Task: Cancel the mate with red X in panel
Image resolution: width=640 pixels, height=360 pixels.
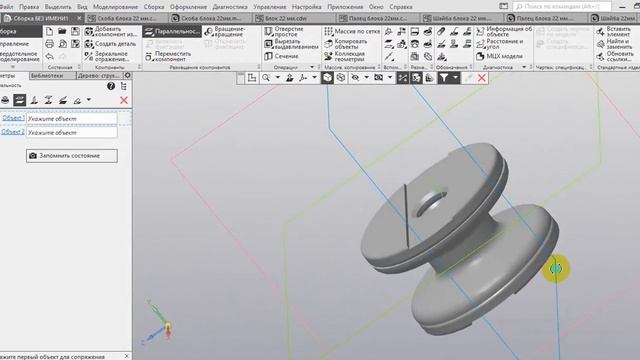Action: (124, 100)
